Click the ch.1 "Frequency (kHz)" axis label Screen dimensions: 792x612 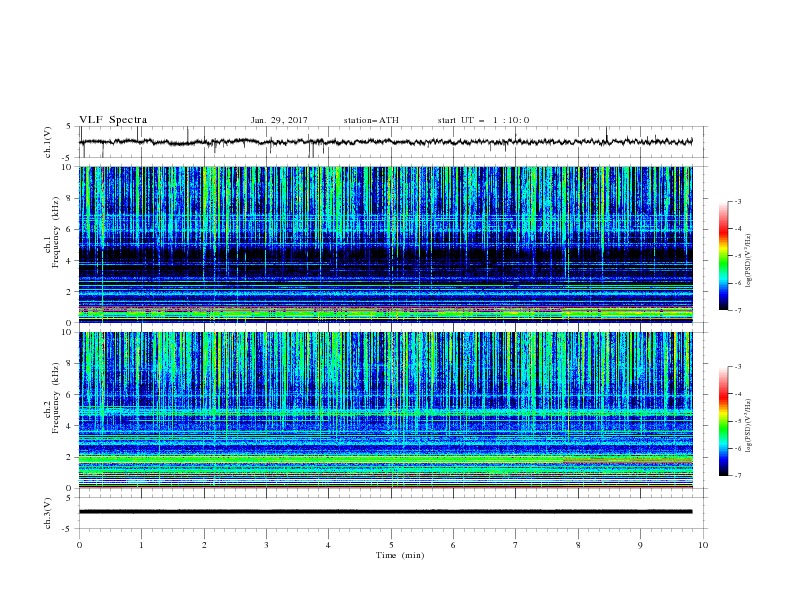(55, 232)
